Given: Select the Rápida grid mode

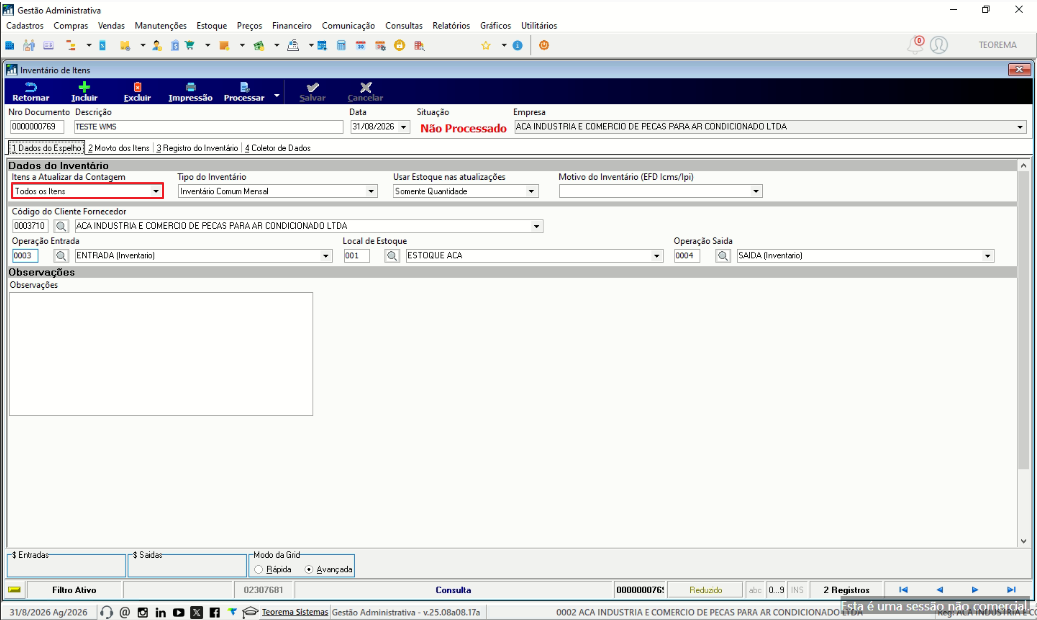Looking at the screenshot, I should tap(259, 570).
